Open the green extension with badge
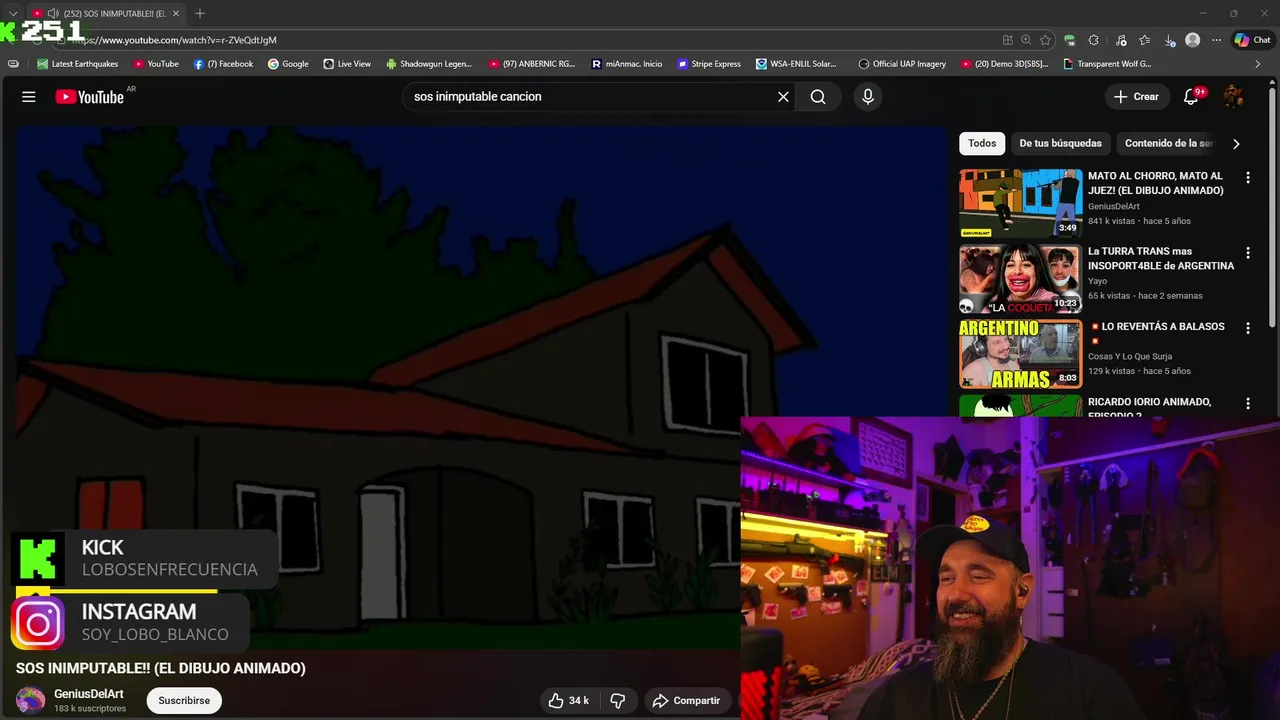Image resolution: width=1280 pixels, height=720 pixels. click(1070, 40)
